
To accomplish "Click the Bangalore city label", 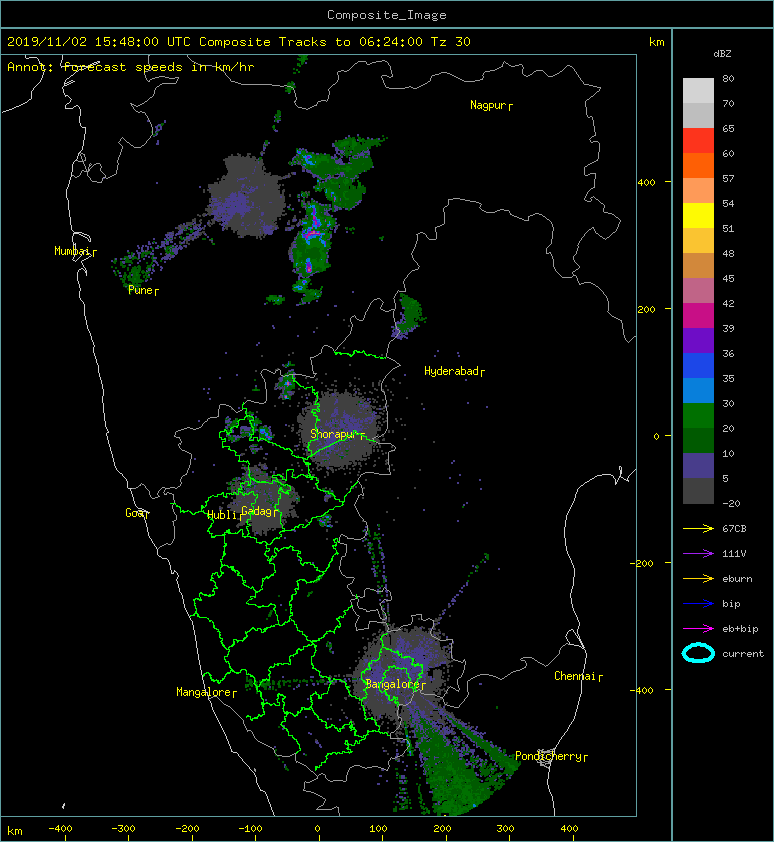I will point(392,684).
